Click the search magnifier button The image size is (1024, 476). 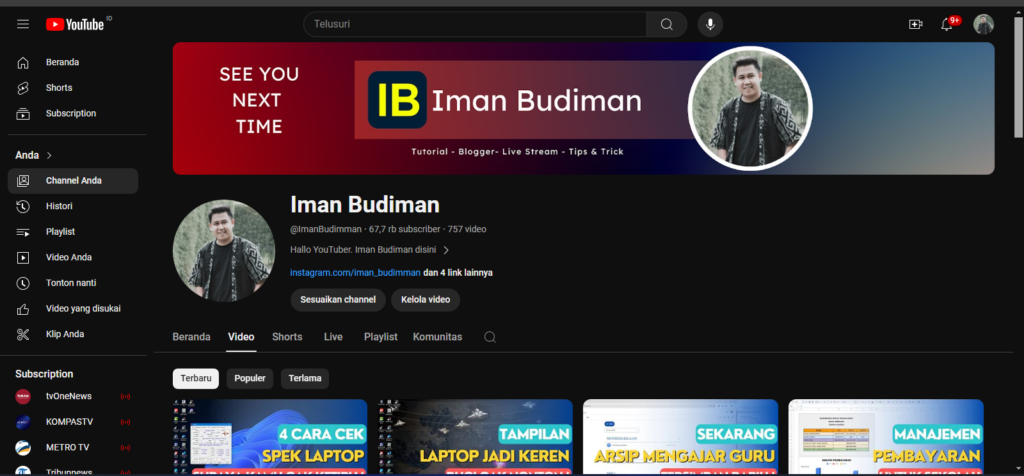pyautogui.click(x=666, y=24)
